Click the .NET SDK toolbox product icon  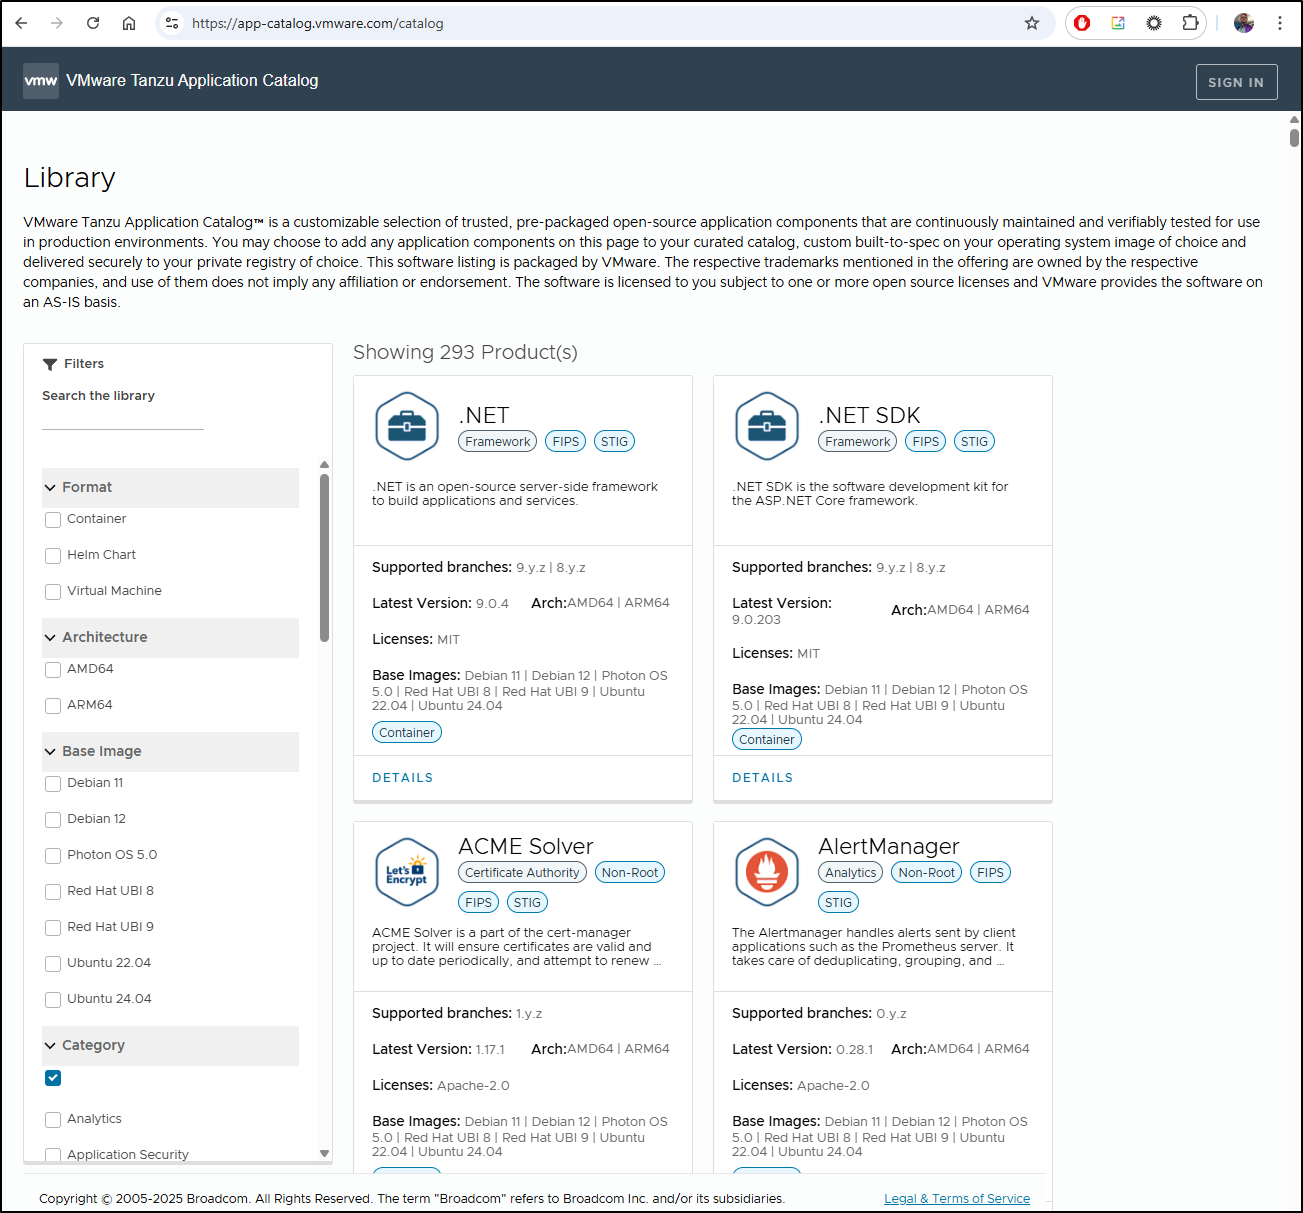(x=767, y=426)
